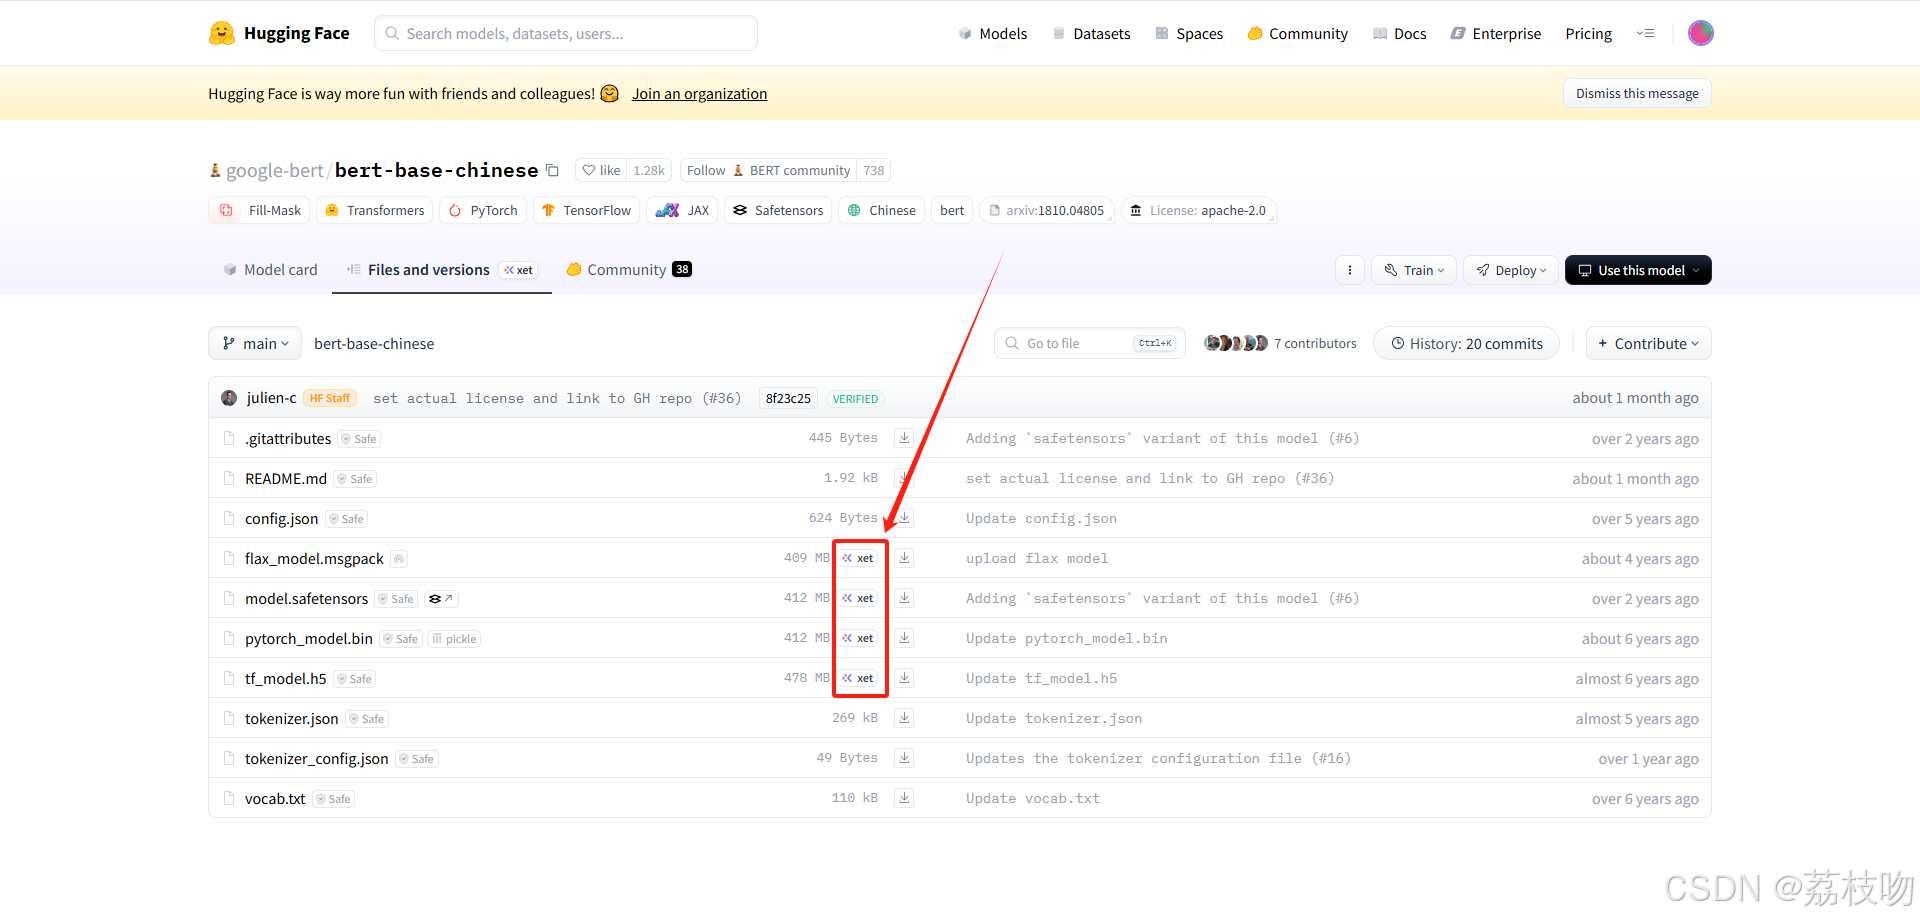Screen dimensions: 1920x920
Task: Click the Safe badge next to vocab.txt
Action: click(x=333, y=799)
